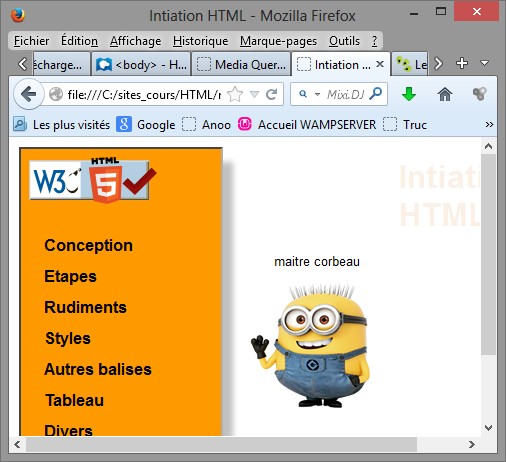Click the horizontal scrollbar thumb
Viewport: 506px width, 462px height.
(221, 444)
